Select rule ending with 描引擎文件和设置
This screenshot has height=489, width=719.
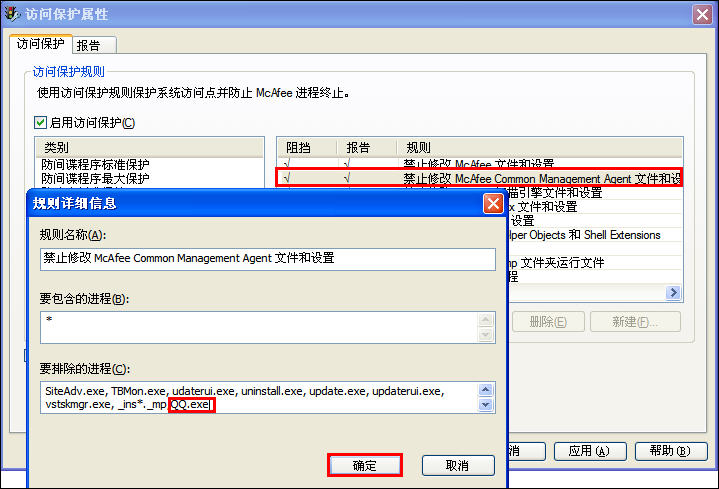point(555,193)
